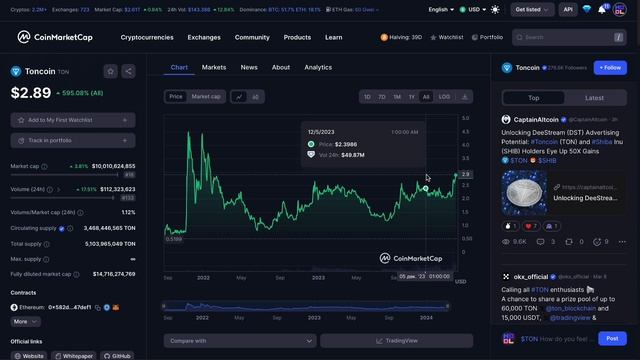The height and width of the screenshot is (360, 640).
Task: Expand Add to My First Watchlist plus
Action: (125, 120)
